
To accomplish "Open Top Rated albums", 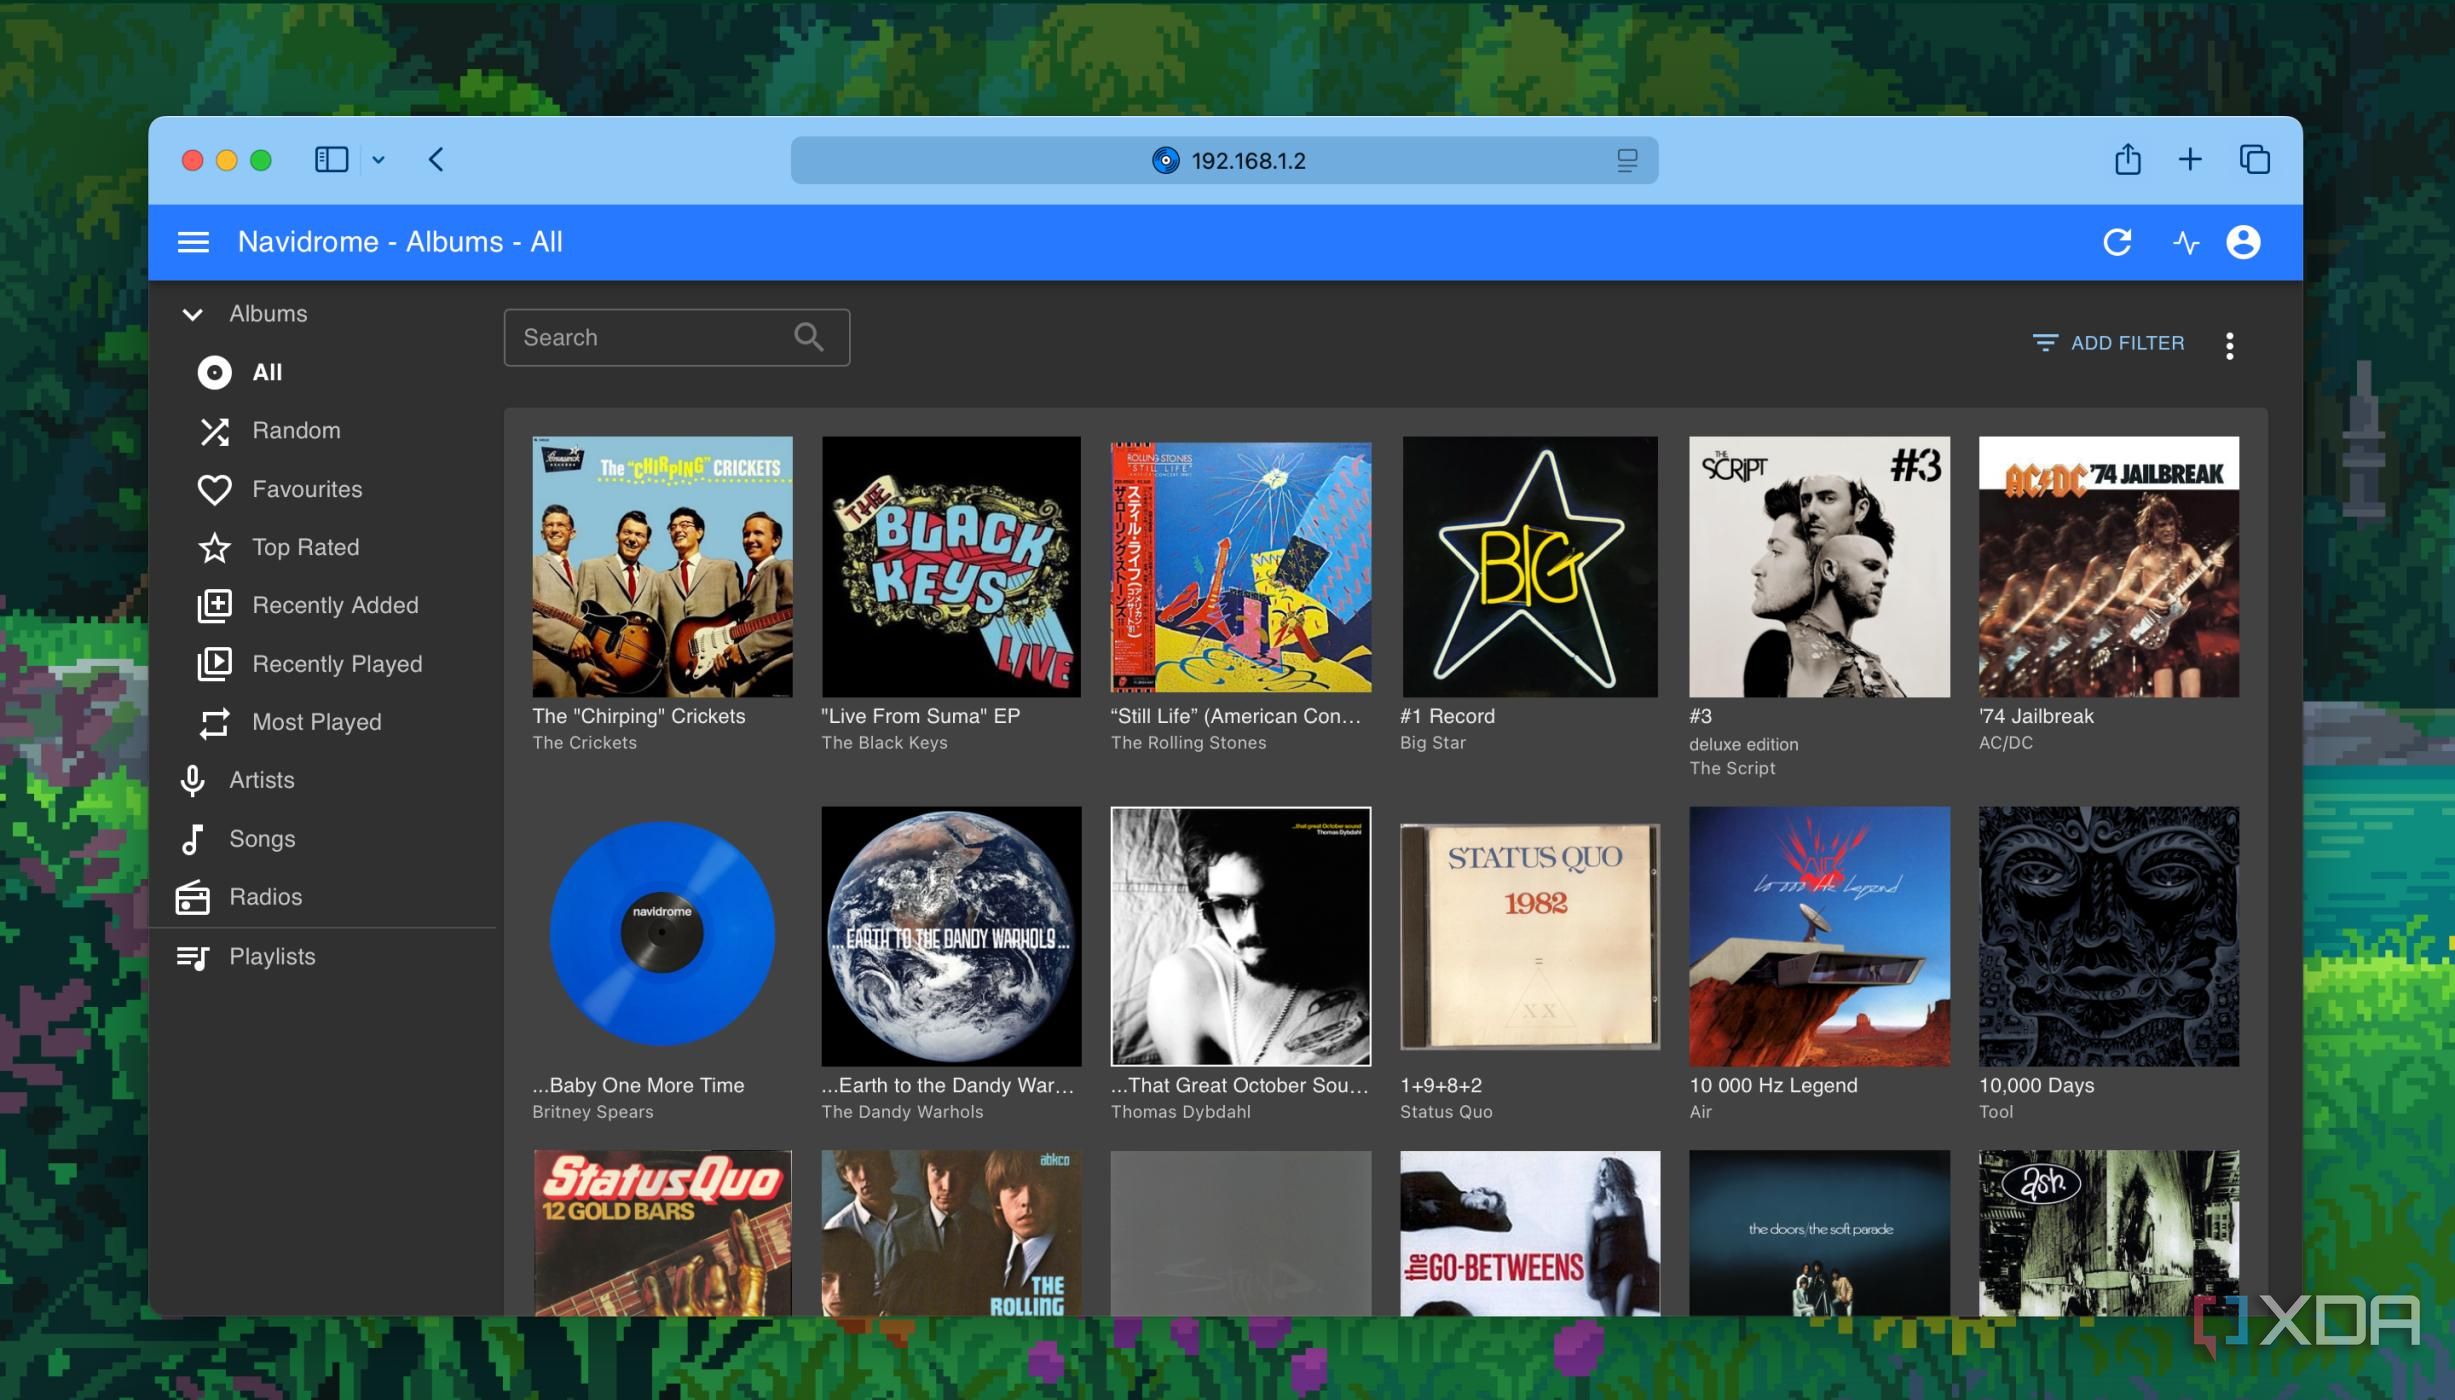I will point(305,548).
